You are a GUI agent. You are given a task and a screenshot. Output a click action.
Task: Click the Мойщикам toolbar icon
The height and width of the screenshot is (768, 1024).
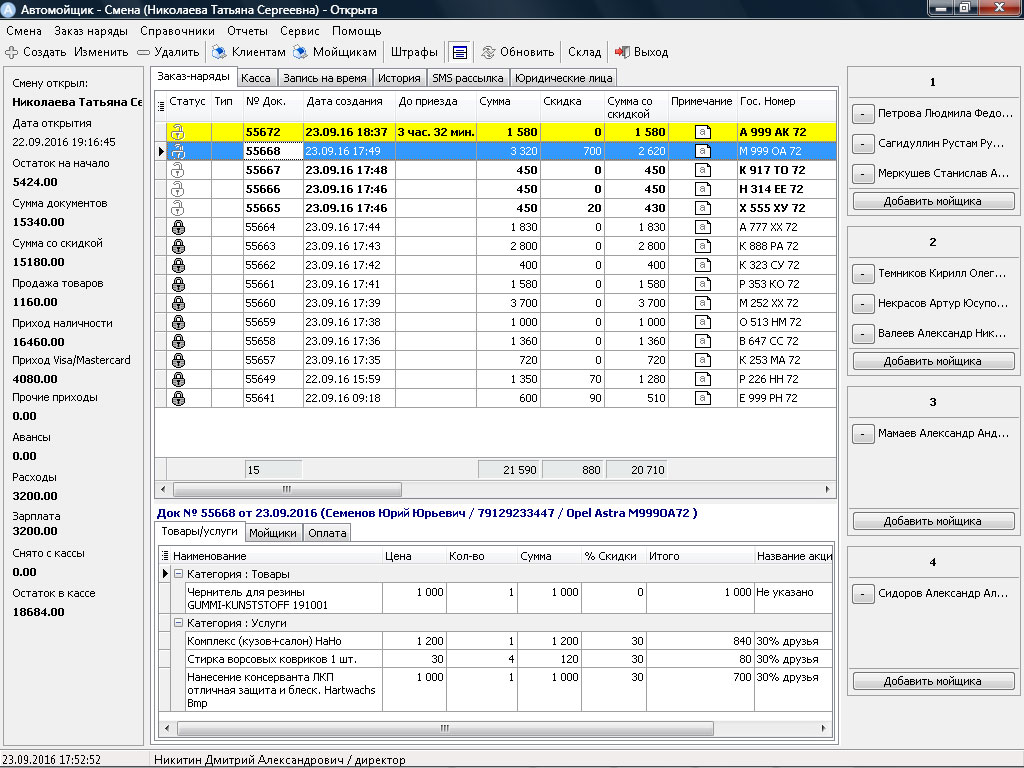coord(300,52)
